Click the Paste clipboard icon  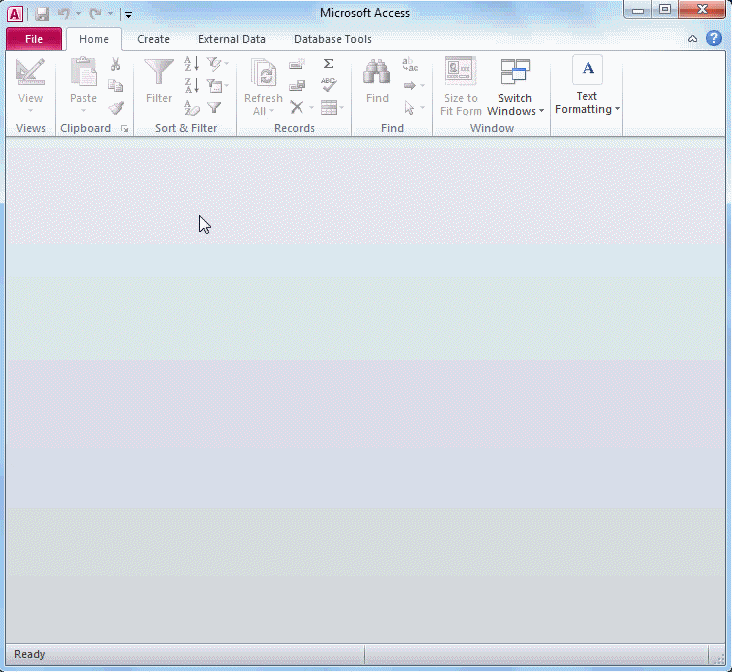(x=84, y=72)
